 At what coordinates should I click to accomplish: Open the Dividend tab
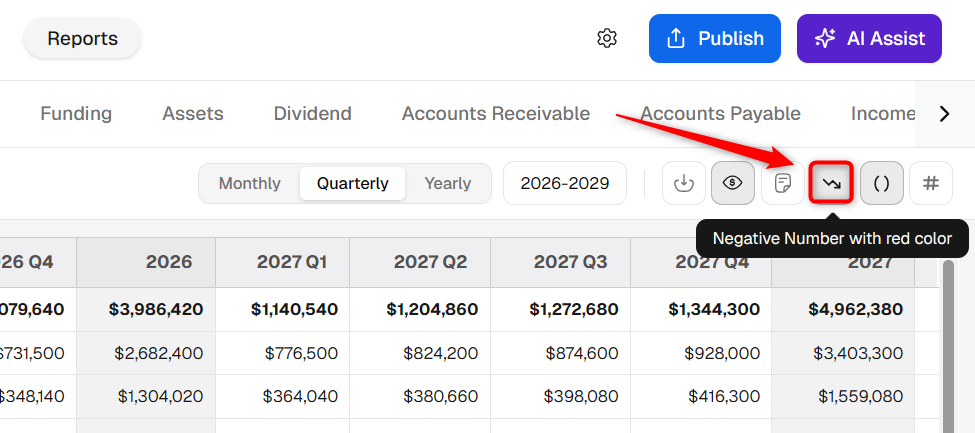tap(313, 114)
